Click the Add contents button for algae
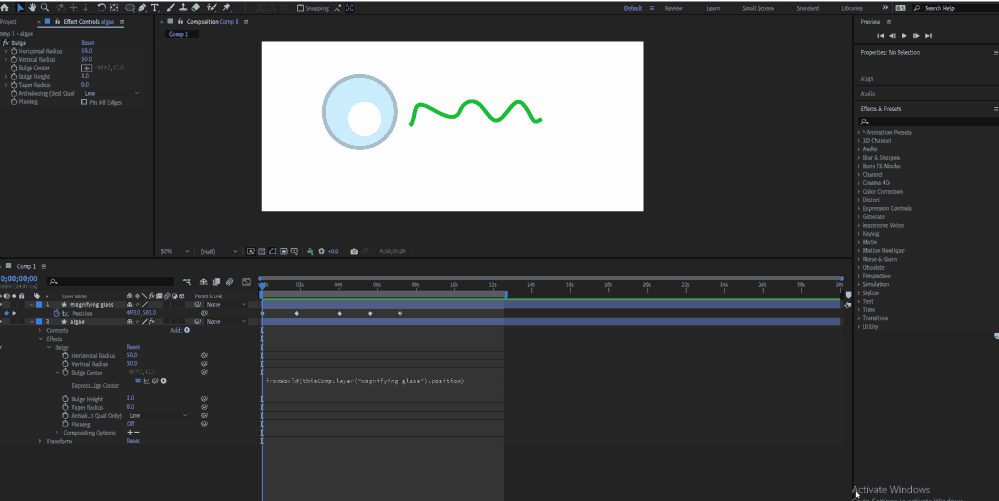 (x=187, y=330)
